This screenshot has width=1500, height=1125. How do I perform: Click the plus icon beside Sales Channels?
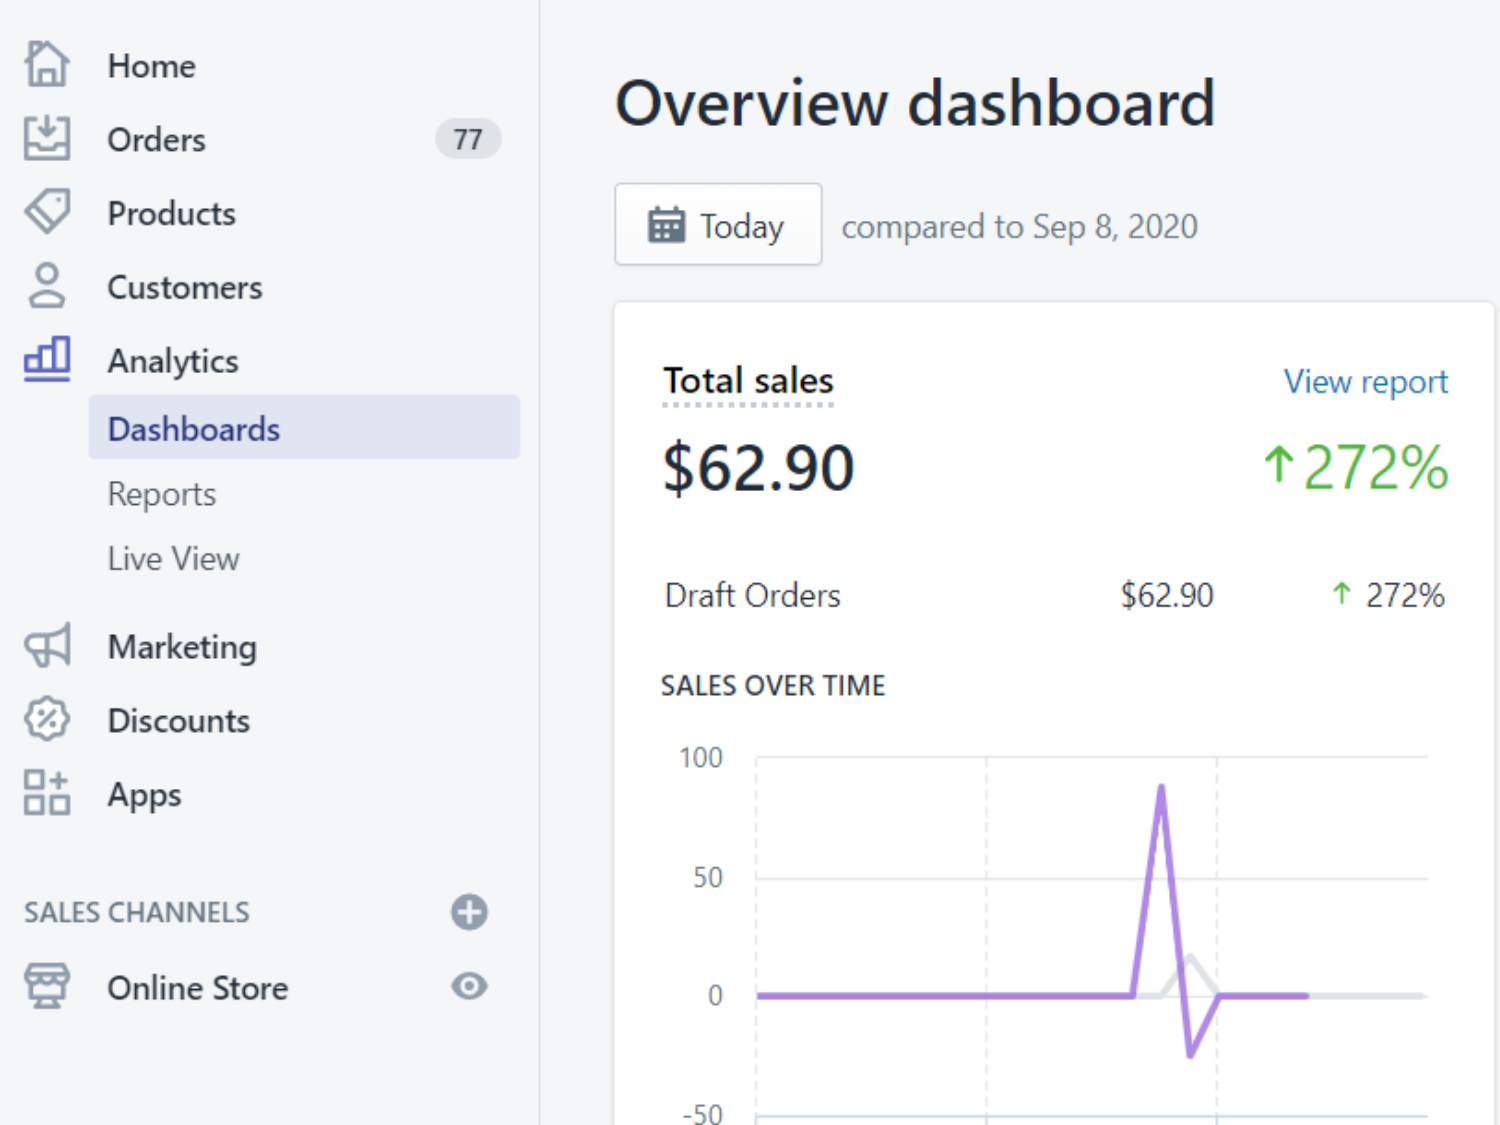coord(469,912)
